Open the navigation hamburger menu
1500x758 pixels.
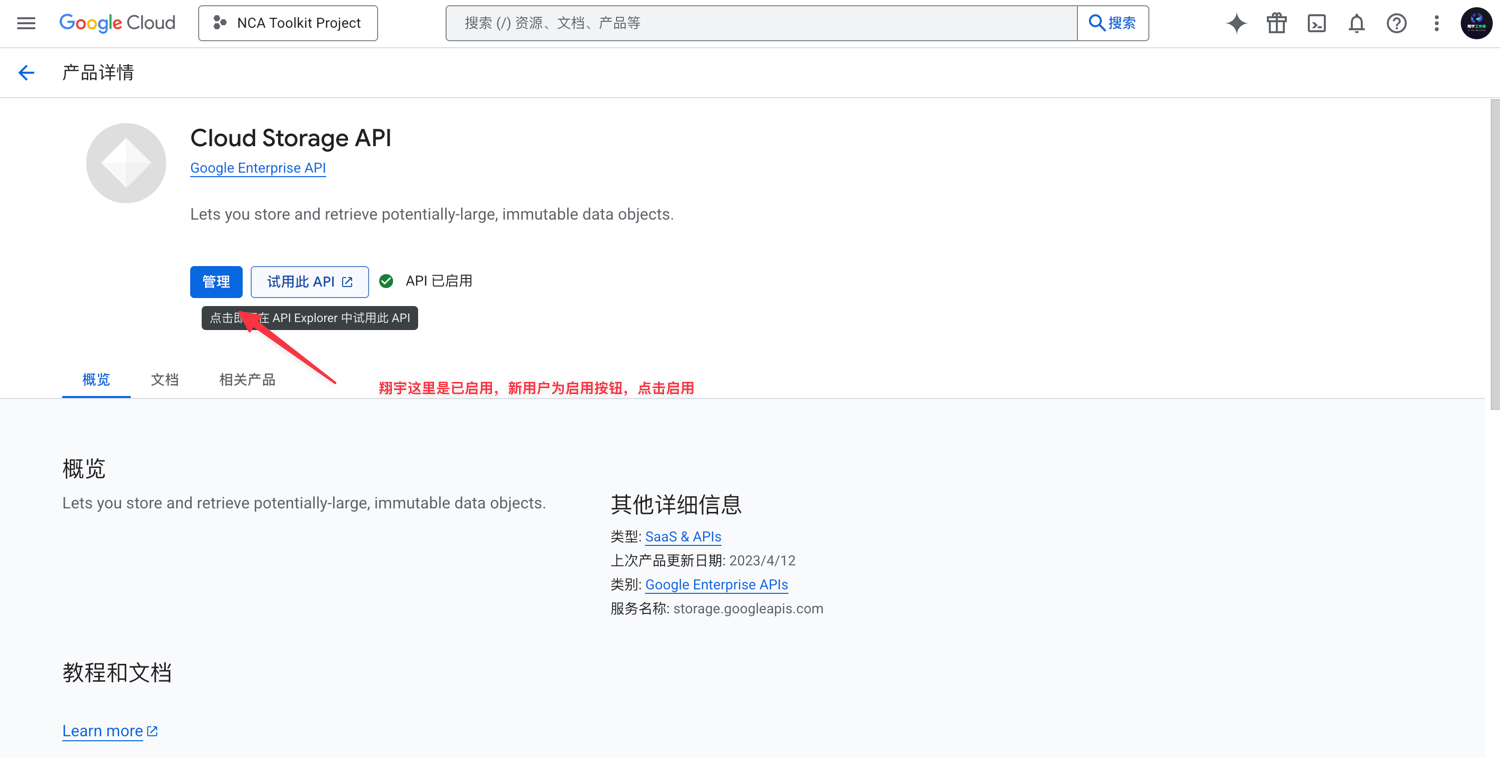[26, 22]
